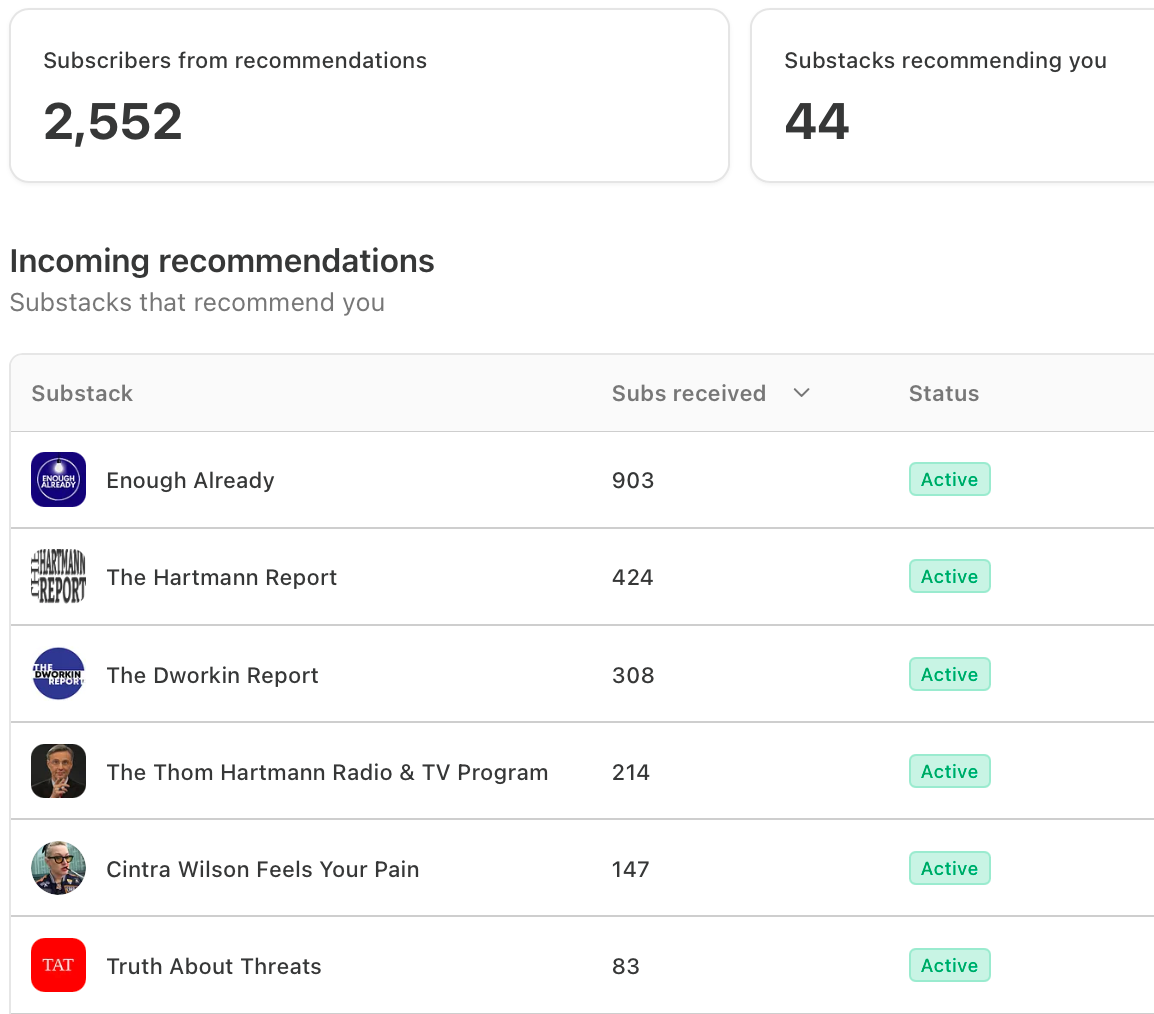Click Active badge for Cintra Wilson row
This screenshot has width=1154, height=1014.
point(949,868)
